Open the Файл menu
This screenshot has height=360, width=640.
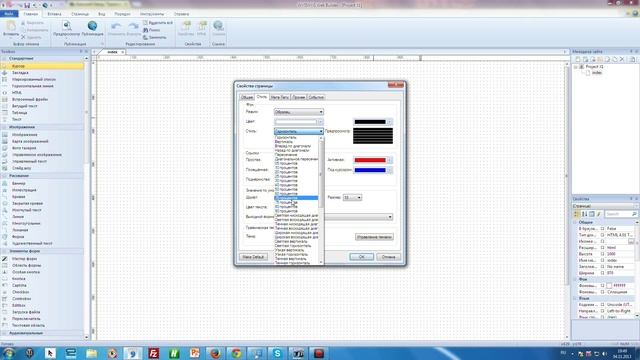pos(9,14)
